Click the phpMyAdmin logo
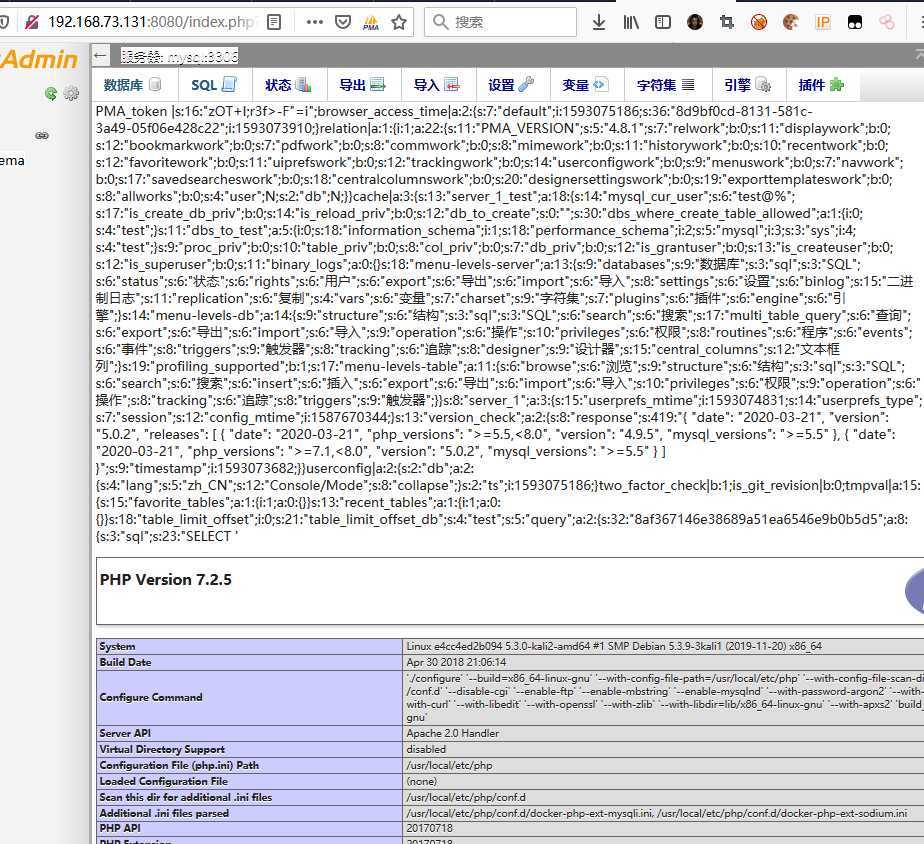The width and height of the screenshot is (924, 844). tap(39, 60)
